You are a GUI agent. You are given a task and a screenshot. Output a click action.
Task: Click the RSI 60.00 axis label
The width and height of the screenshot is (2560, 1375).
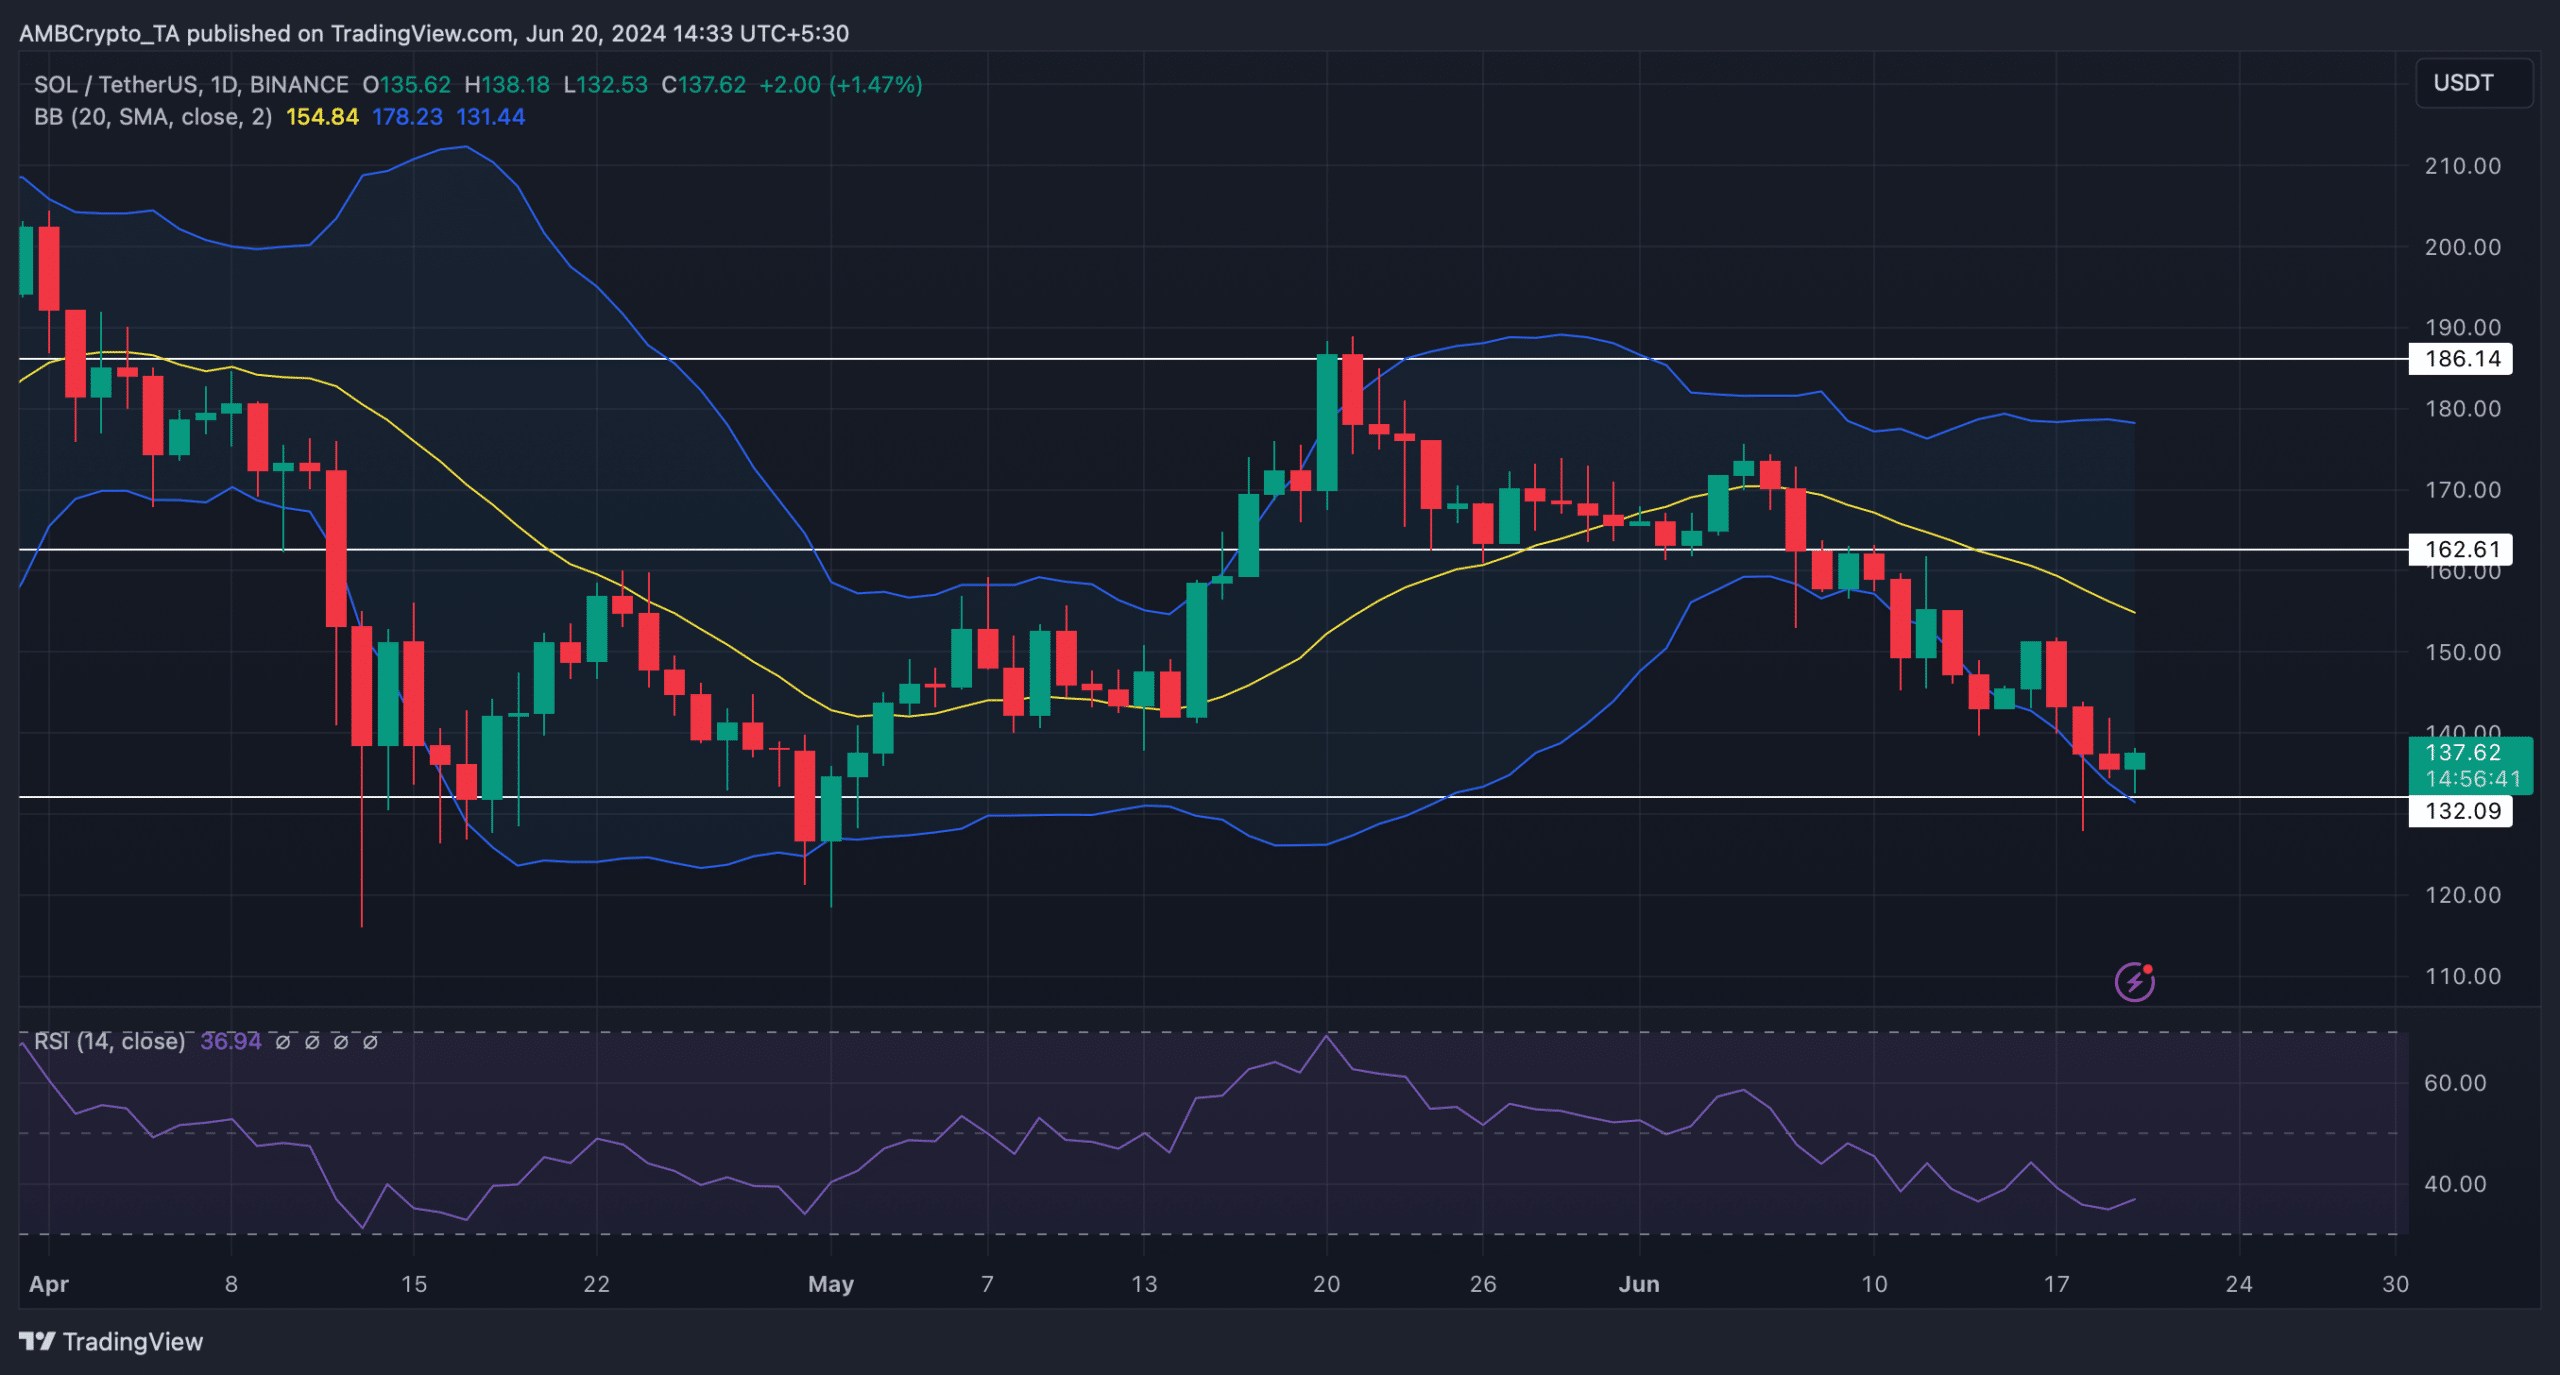[x=2455, y=1083]
